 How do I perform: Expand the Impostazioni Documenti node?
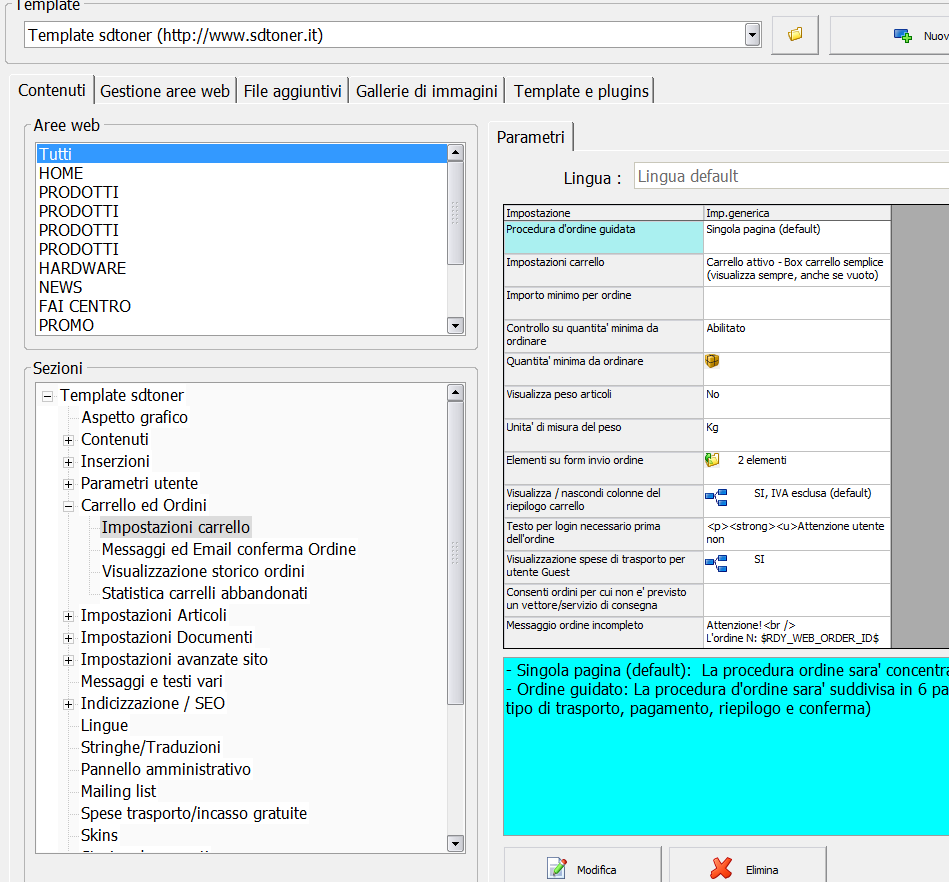coord(68,638)
